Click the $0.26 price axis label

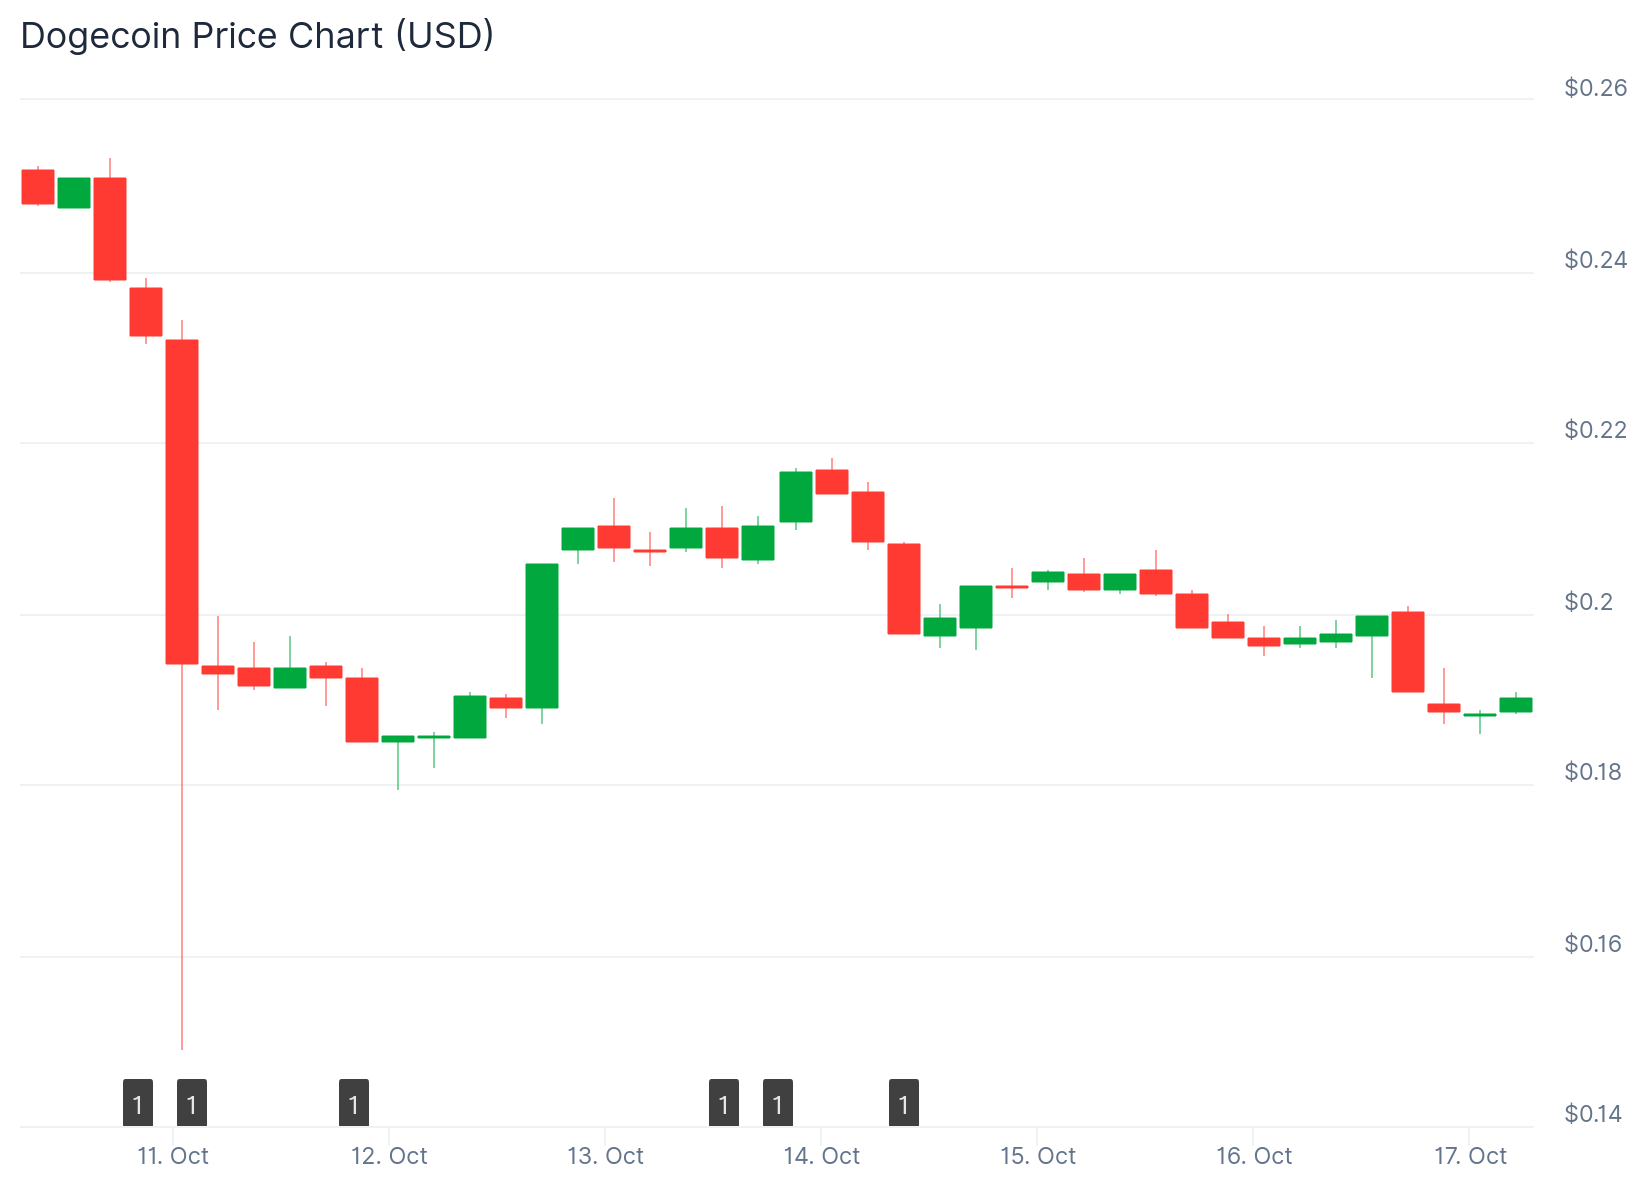[1595, 88]
